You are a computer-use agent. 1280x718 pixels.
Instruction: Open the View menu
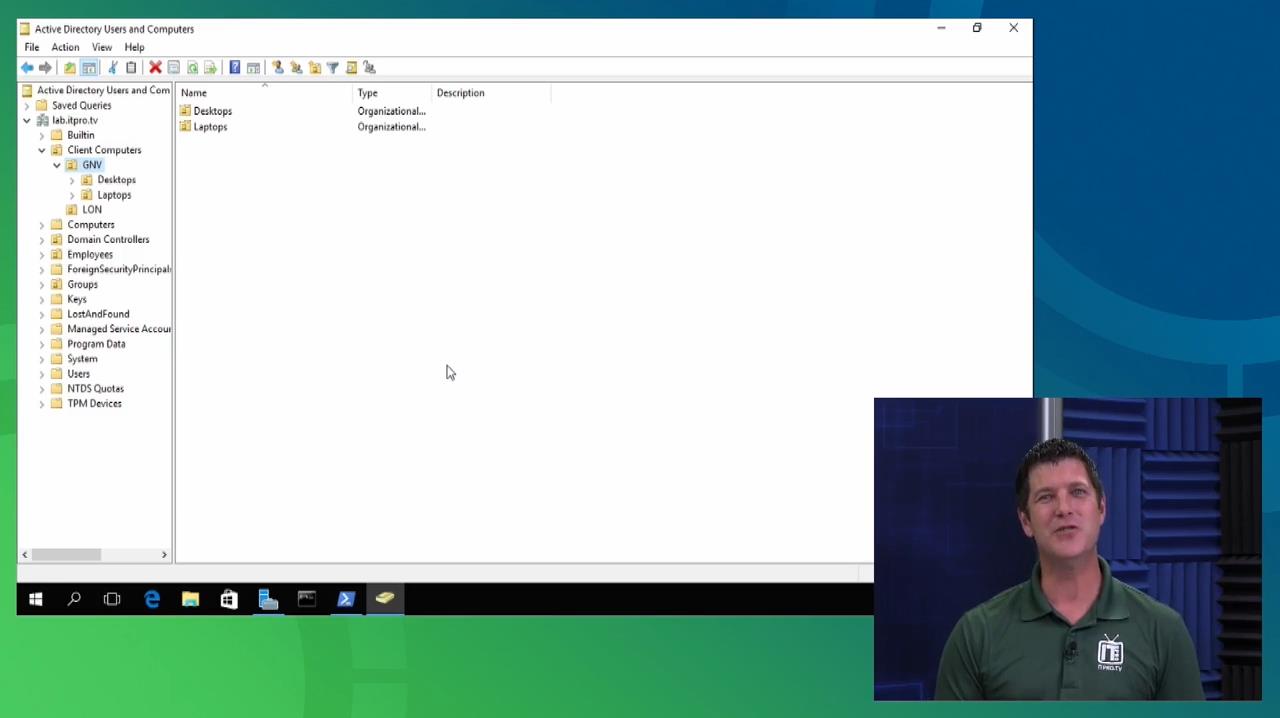(x=102, y=47)
